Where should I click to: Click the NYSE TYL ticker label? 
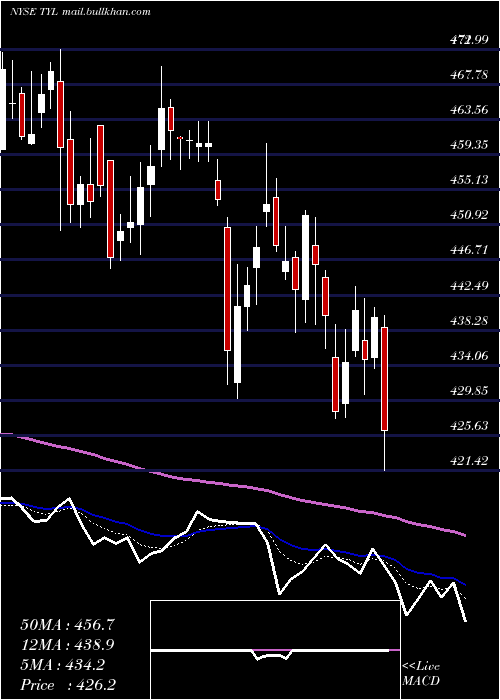coord(33,12)
